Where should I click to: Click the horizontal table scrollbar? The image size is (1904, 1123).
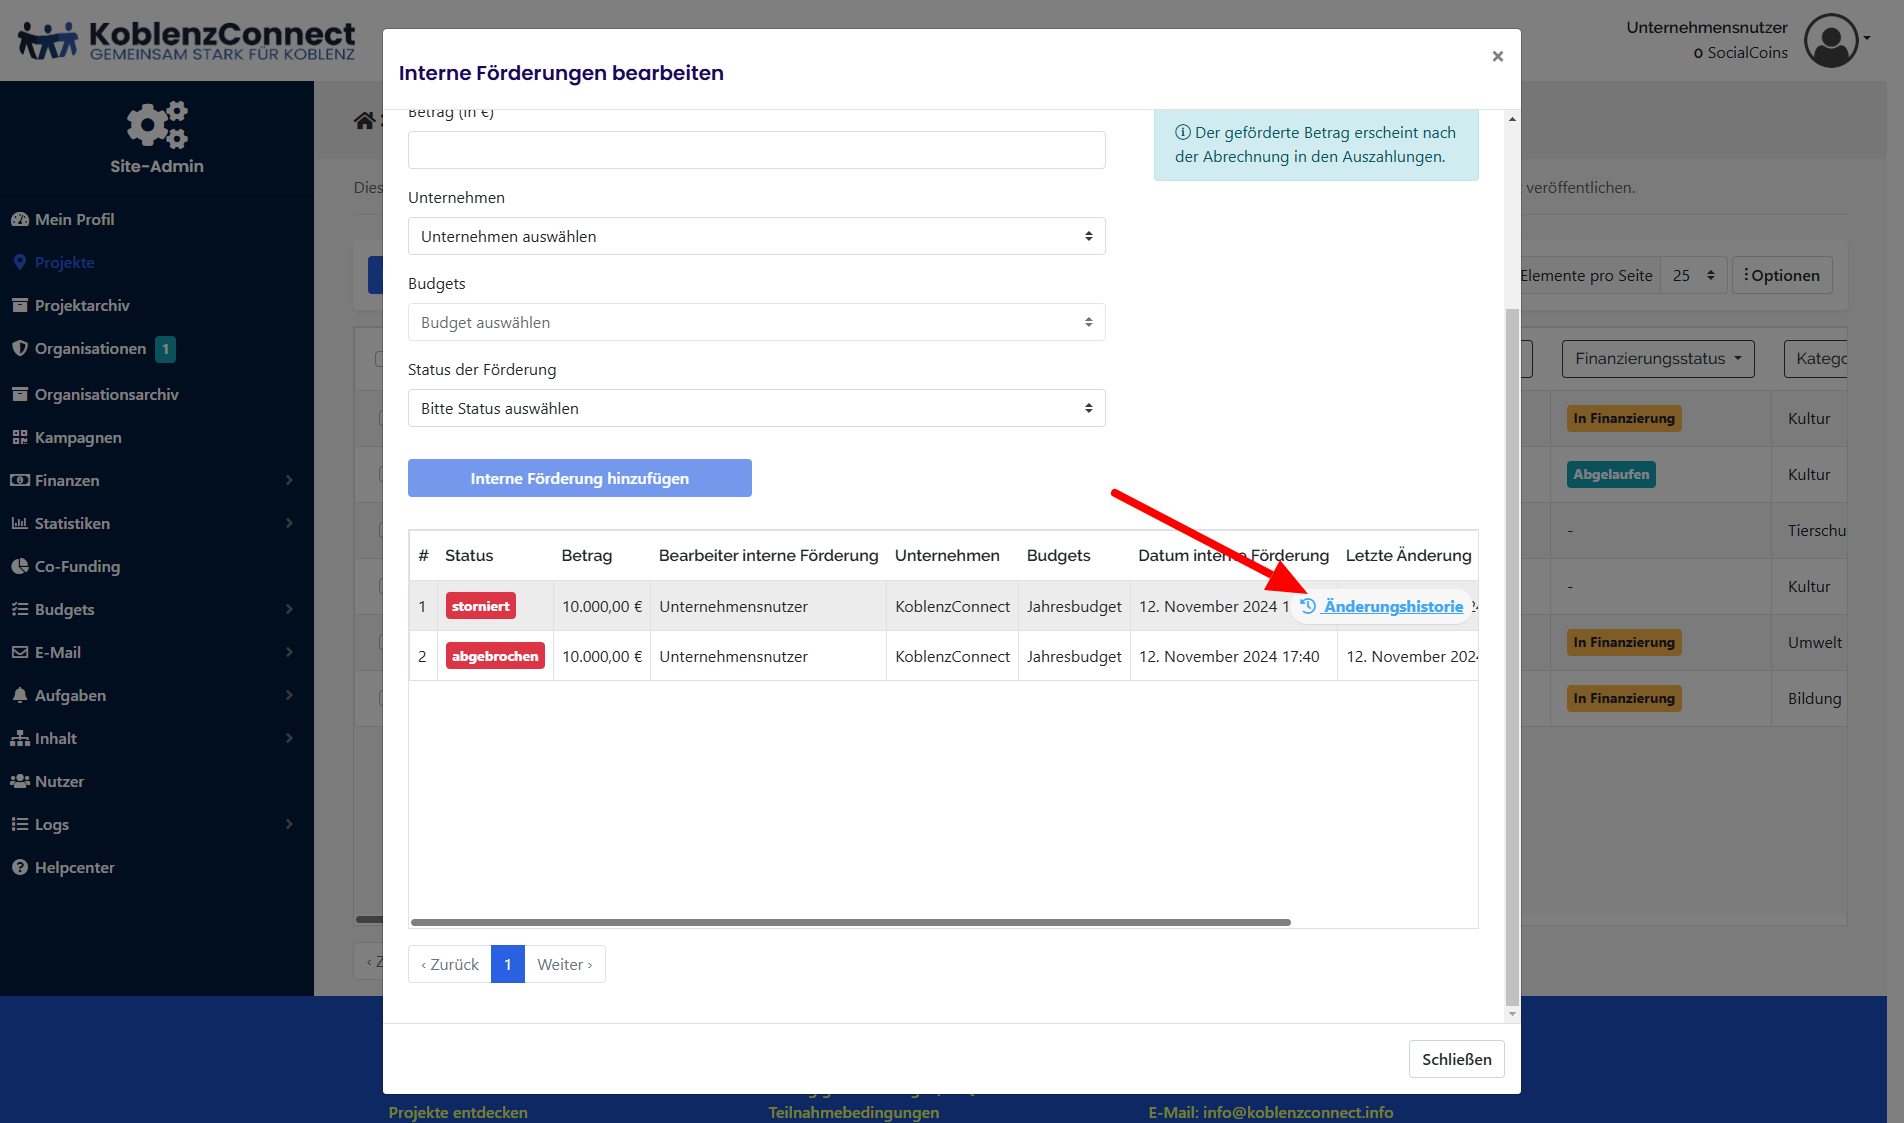coord(850,922)
